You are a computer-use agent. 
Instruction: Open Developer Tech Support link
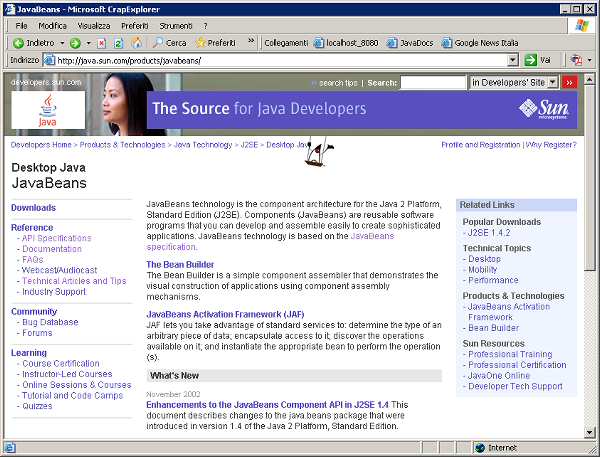pos(515,386)
